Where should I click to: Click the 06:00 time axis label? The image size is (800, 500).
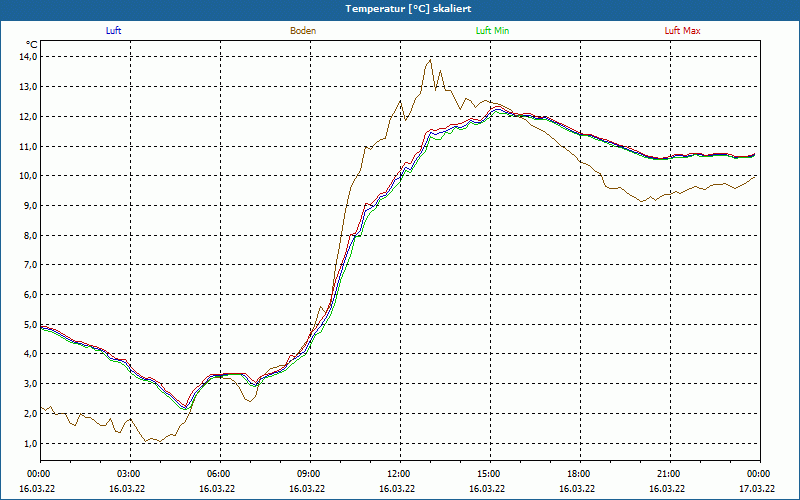coord(220,474)
